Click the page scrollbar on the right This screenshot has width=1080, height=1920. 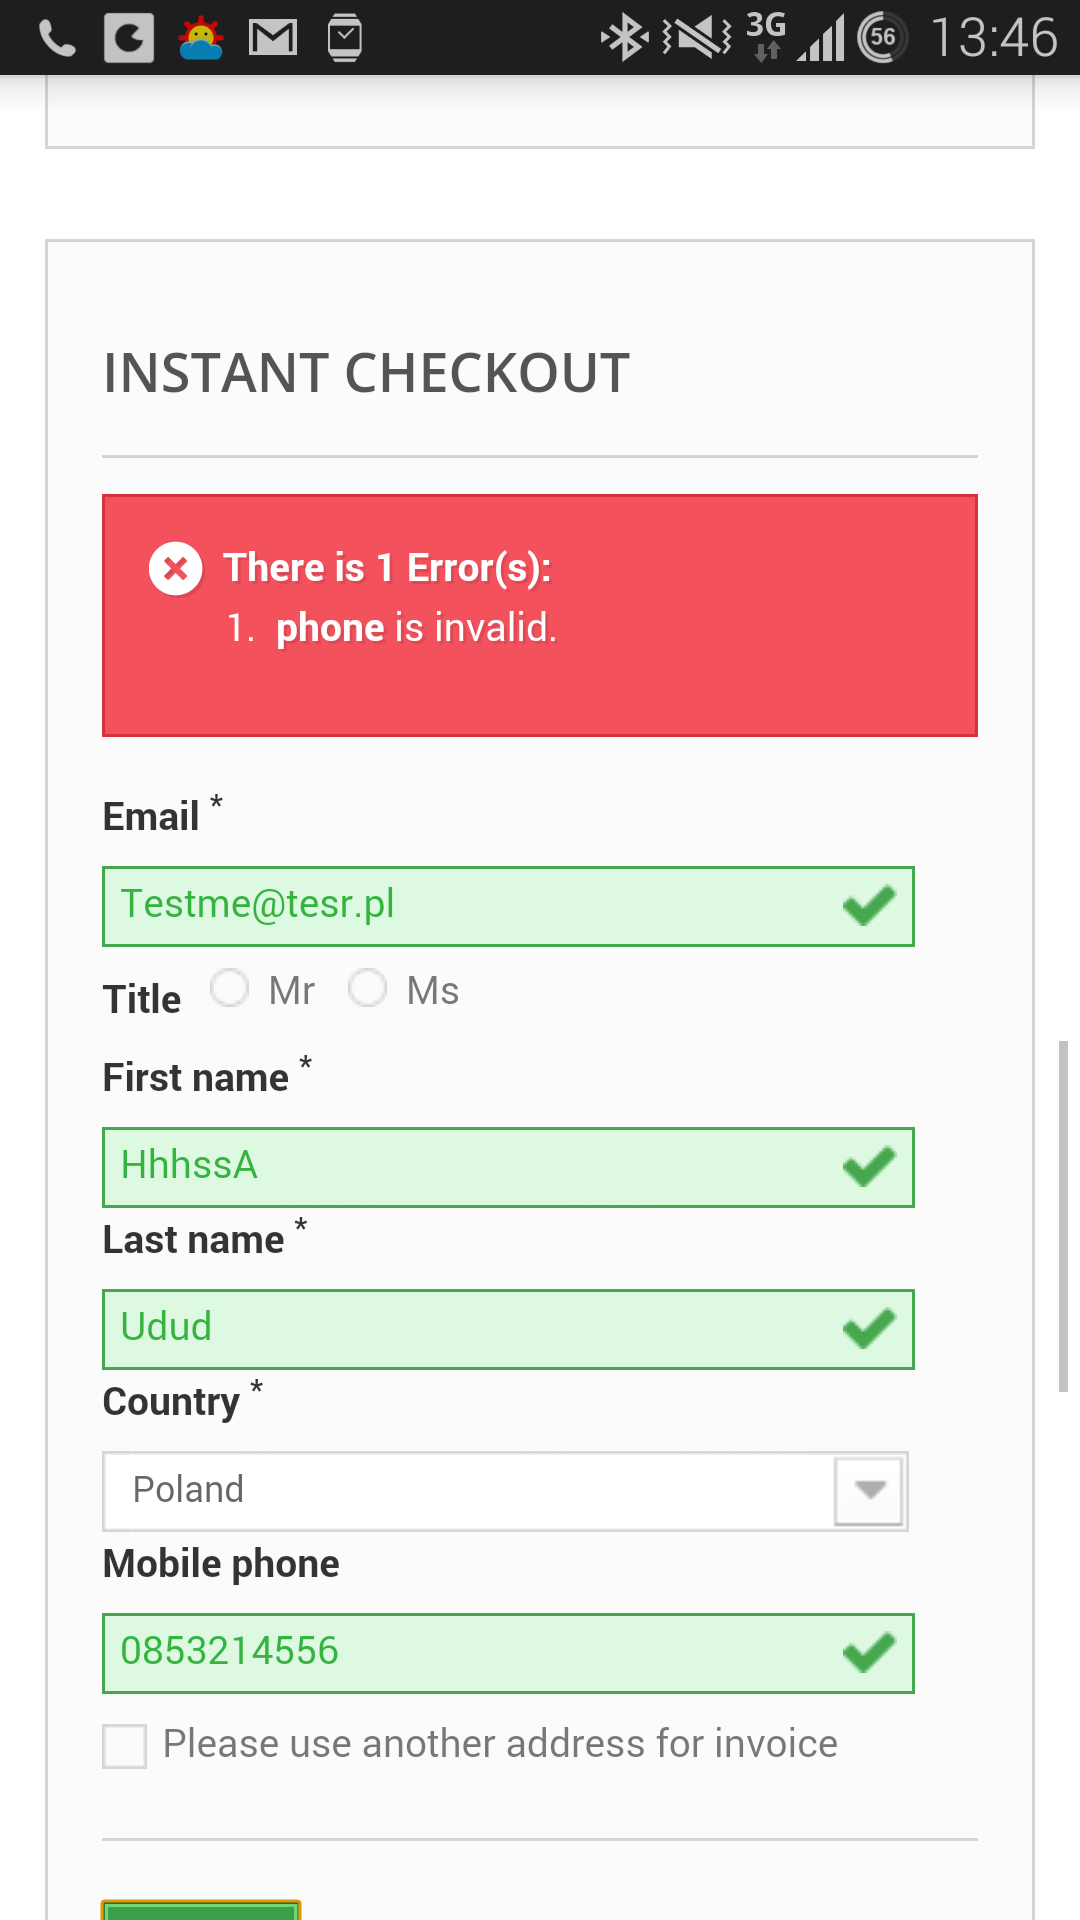[1063, 1215]
